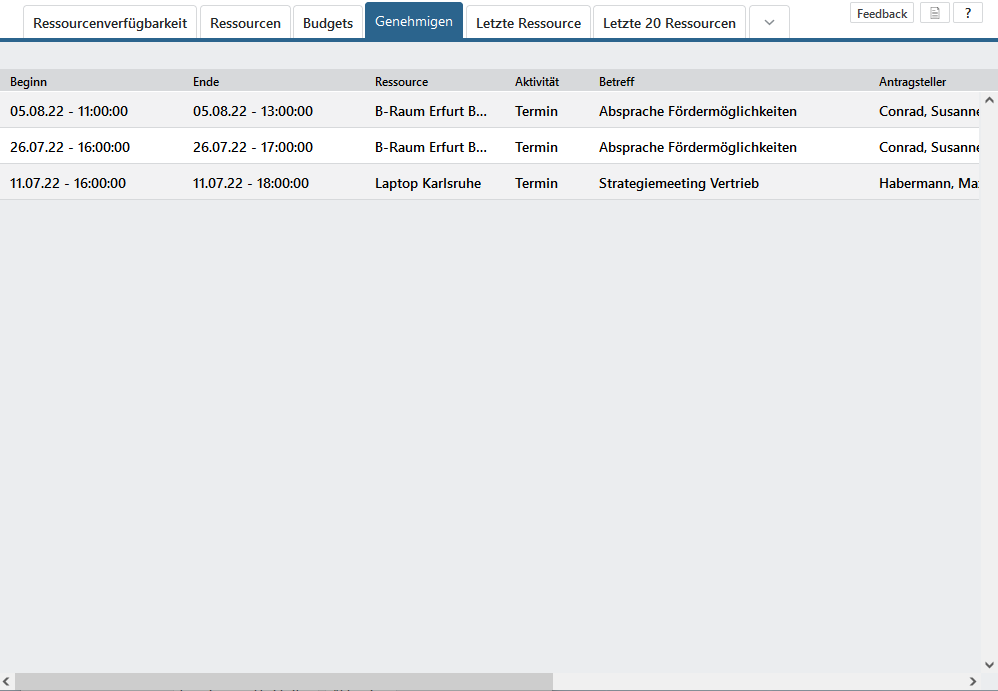Sort by the Ende column header
The width and height of the screenshot is (998, 691).
(x=206, y=82)
